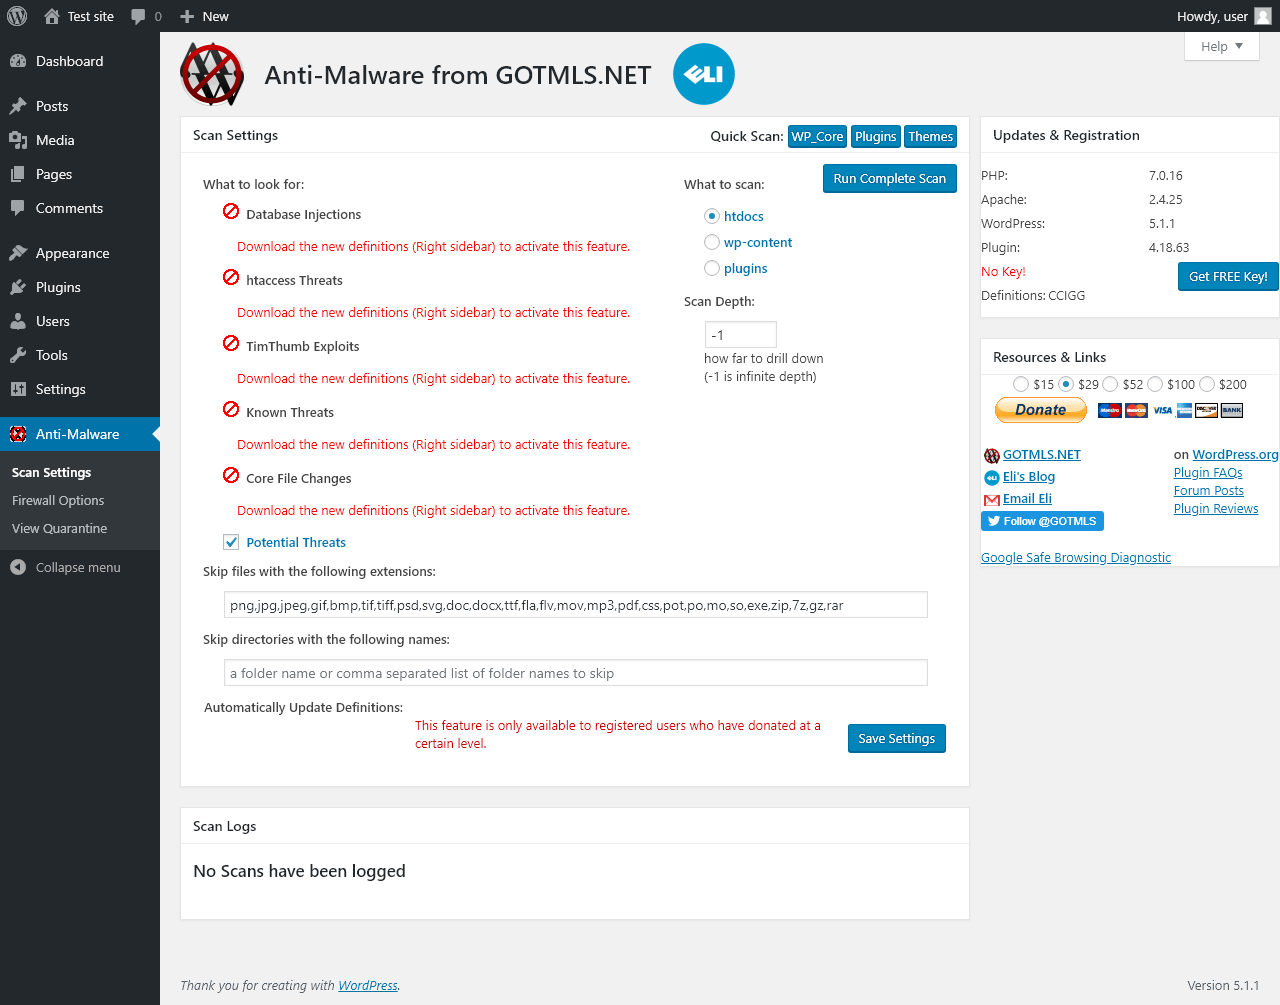Open the comments bubble icon in admin bar
This screenshot has width=1280, height=1005.
tap(139, 16)
